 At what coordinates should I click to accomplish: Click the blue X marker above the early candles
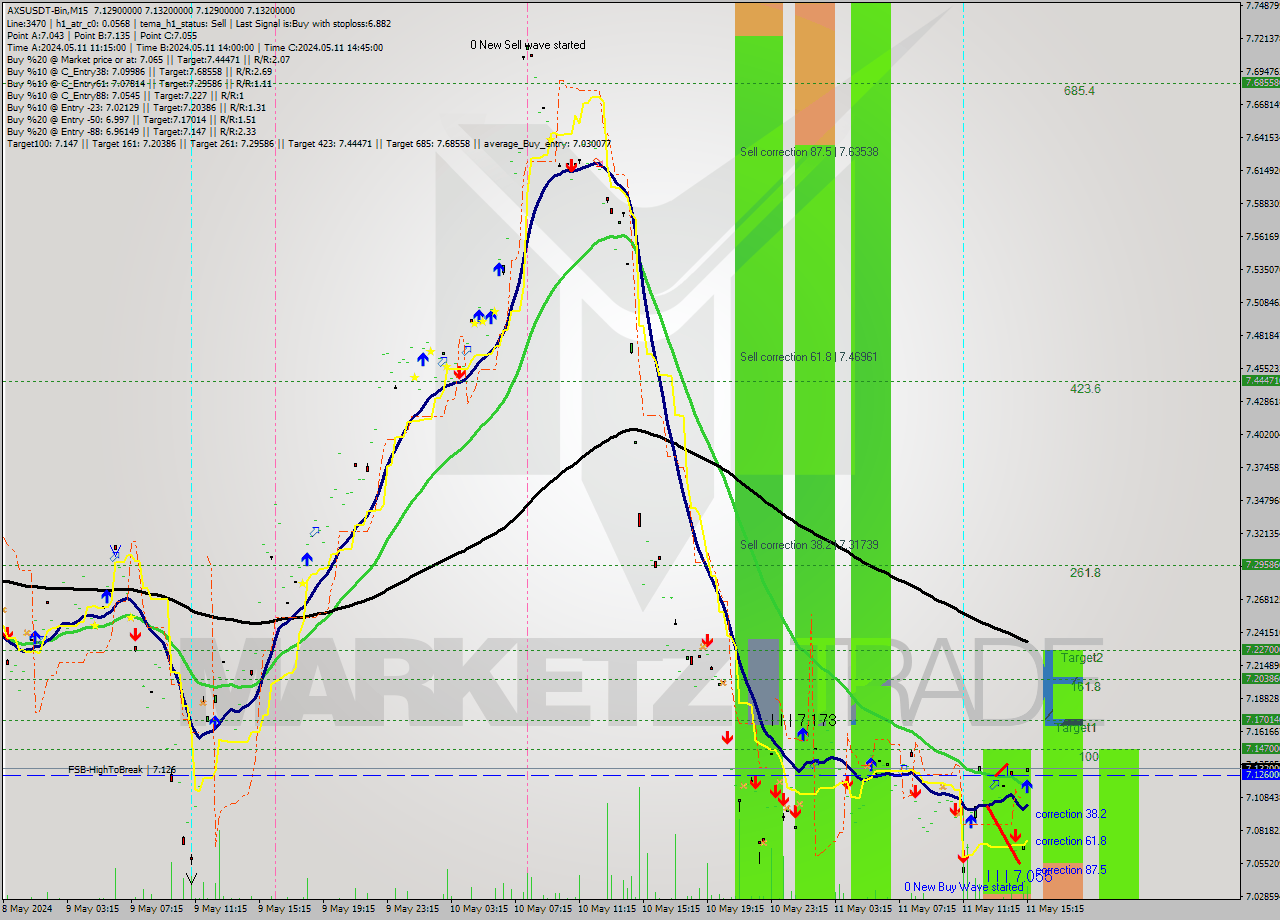coord(116,551)
